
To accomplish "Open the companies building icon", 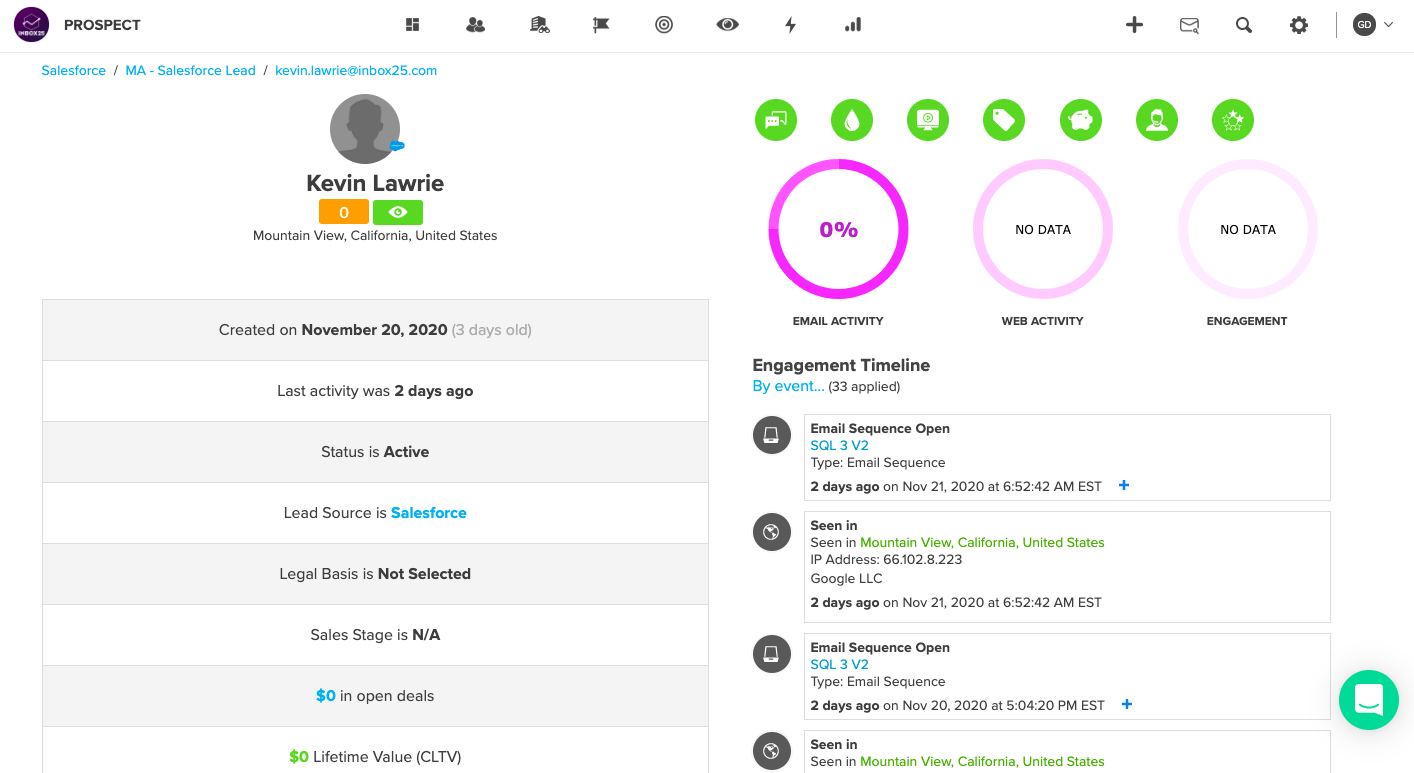I will click(x=539, y=25).
